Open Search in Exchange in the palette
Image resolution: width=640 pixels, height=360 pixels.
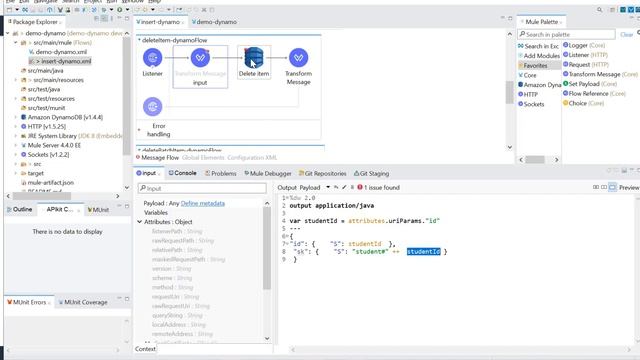(538, 46)
